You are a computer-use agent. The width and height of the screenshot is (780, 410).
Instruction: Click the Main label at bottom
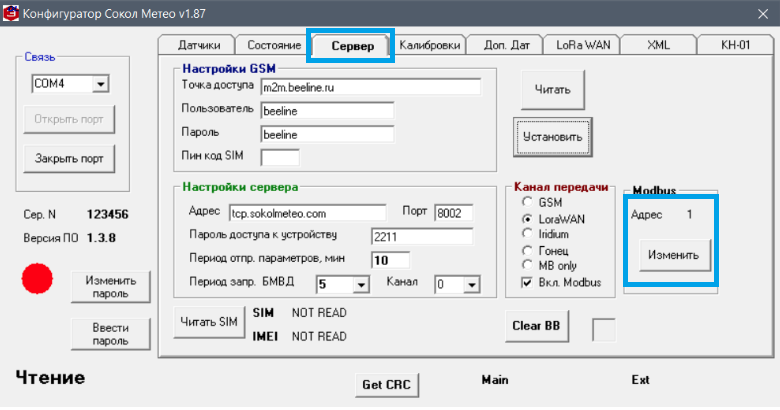click(495, 380)
